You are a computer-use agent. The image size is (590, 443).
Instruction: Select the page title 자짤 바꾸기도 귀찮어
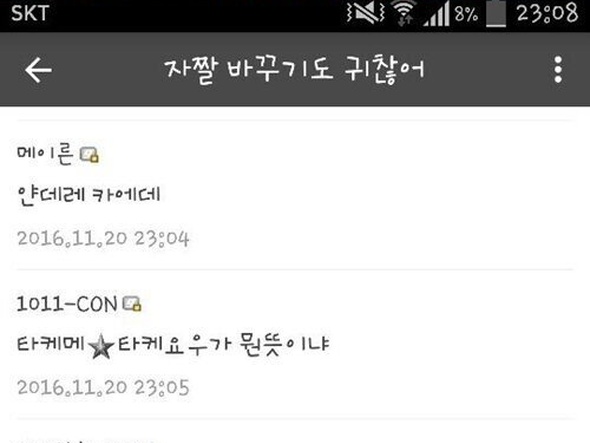(x=294, y=70)
